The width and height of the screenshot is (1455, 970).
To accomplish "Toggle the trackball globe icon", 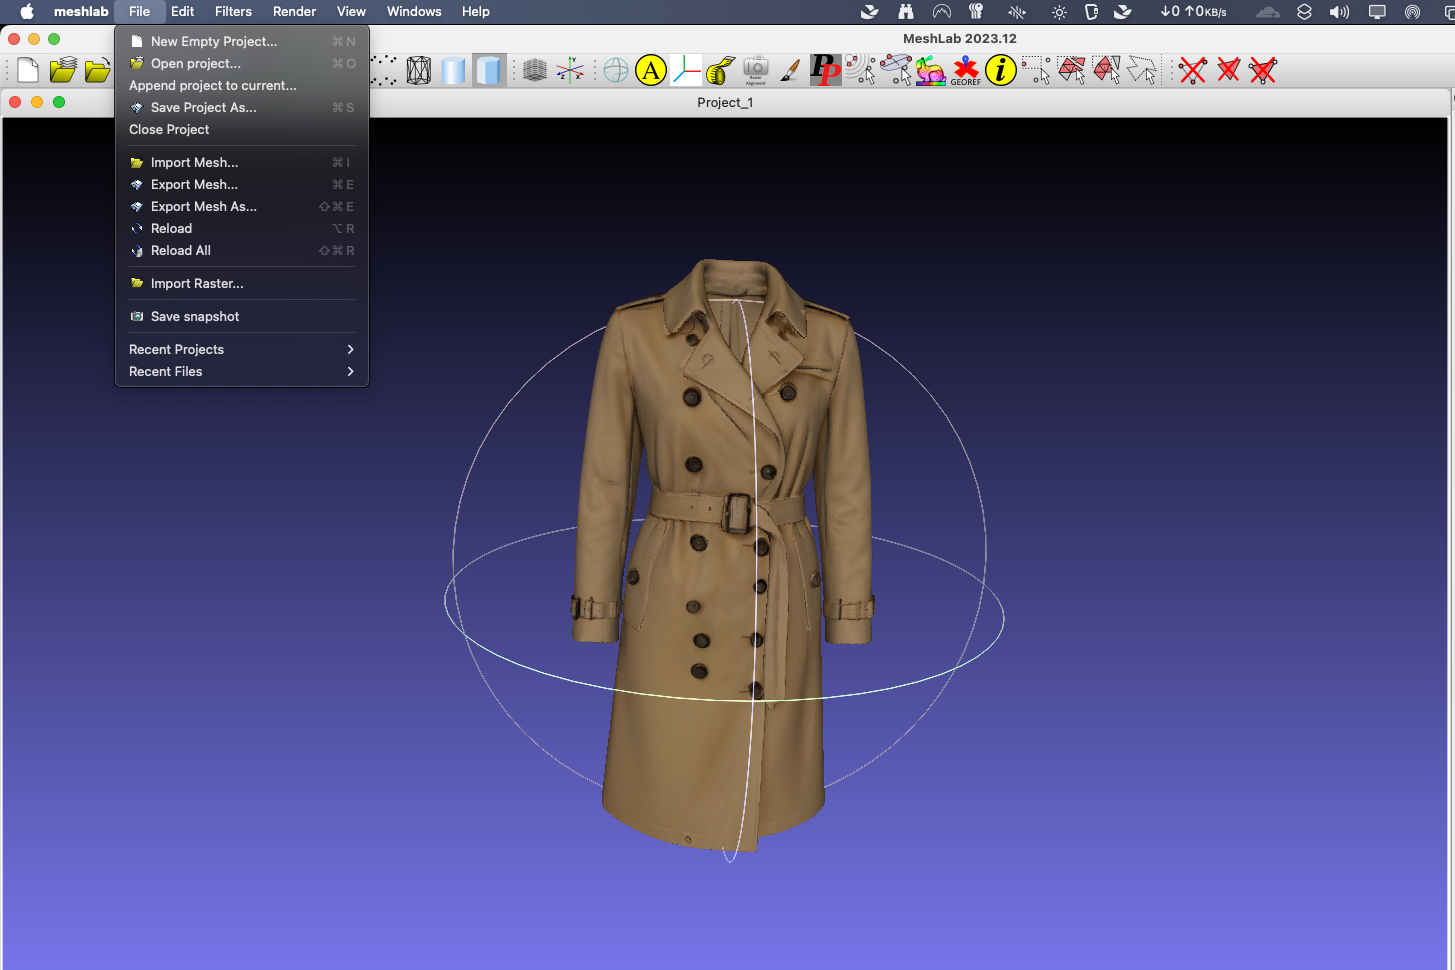I will coord(617,70).
